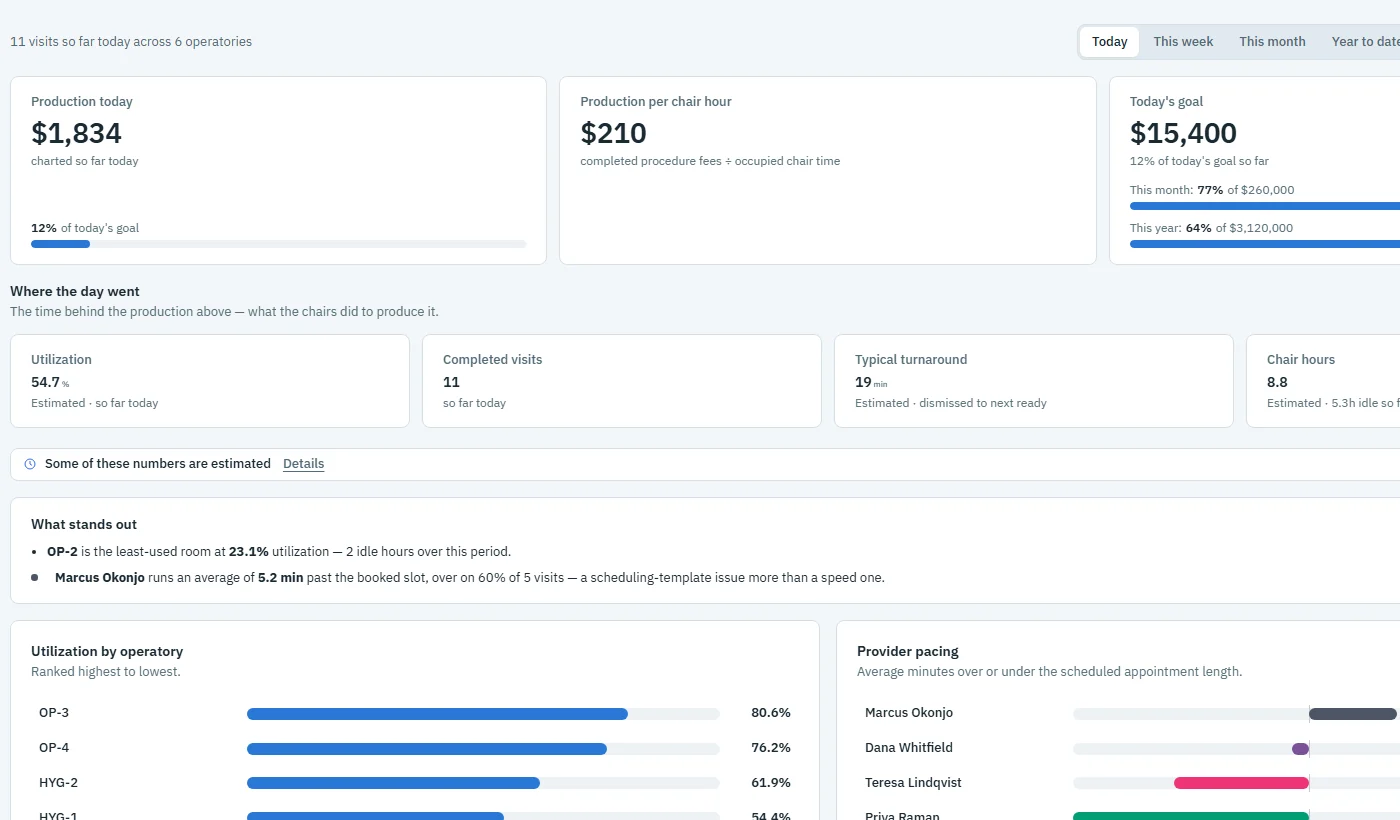Click the HYG-2 label in the utilization list
1400x820 pixels.
pos(58,783)
